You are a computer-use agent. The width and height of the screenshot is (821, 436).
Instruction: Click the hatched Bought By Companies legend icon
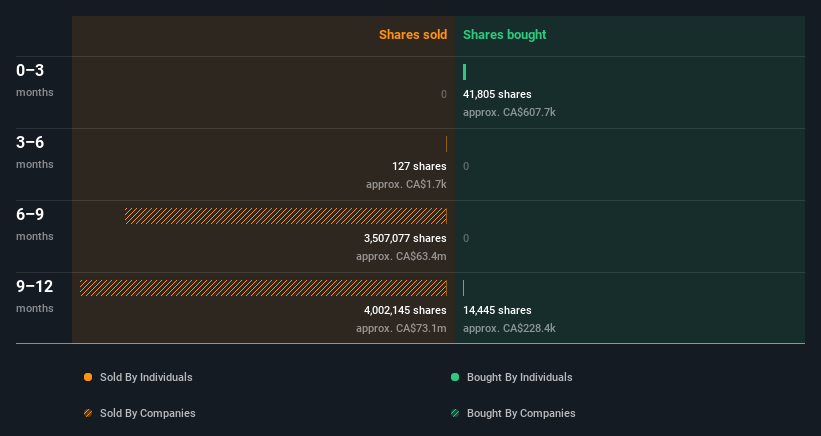pos(455,413)
